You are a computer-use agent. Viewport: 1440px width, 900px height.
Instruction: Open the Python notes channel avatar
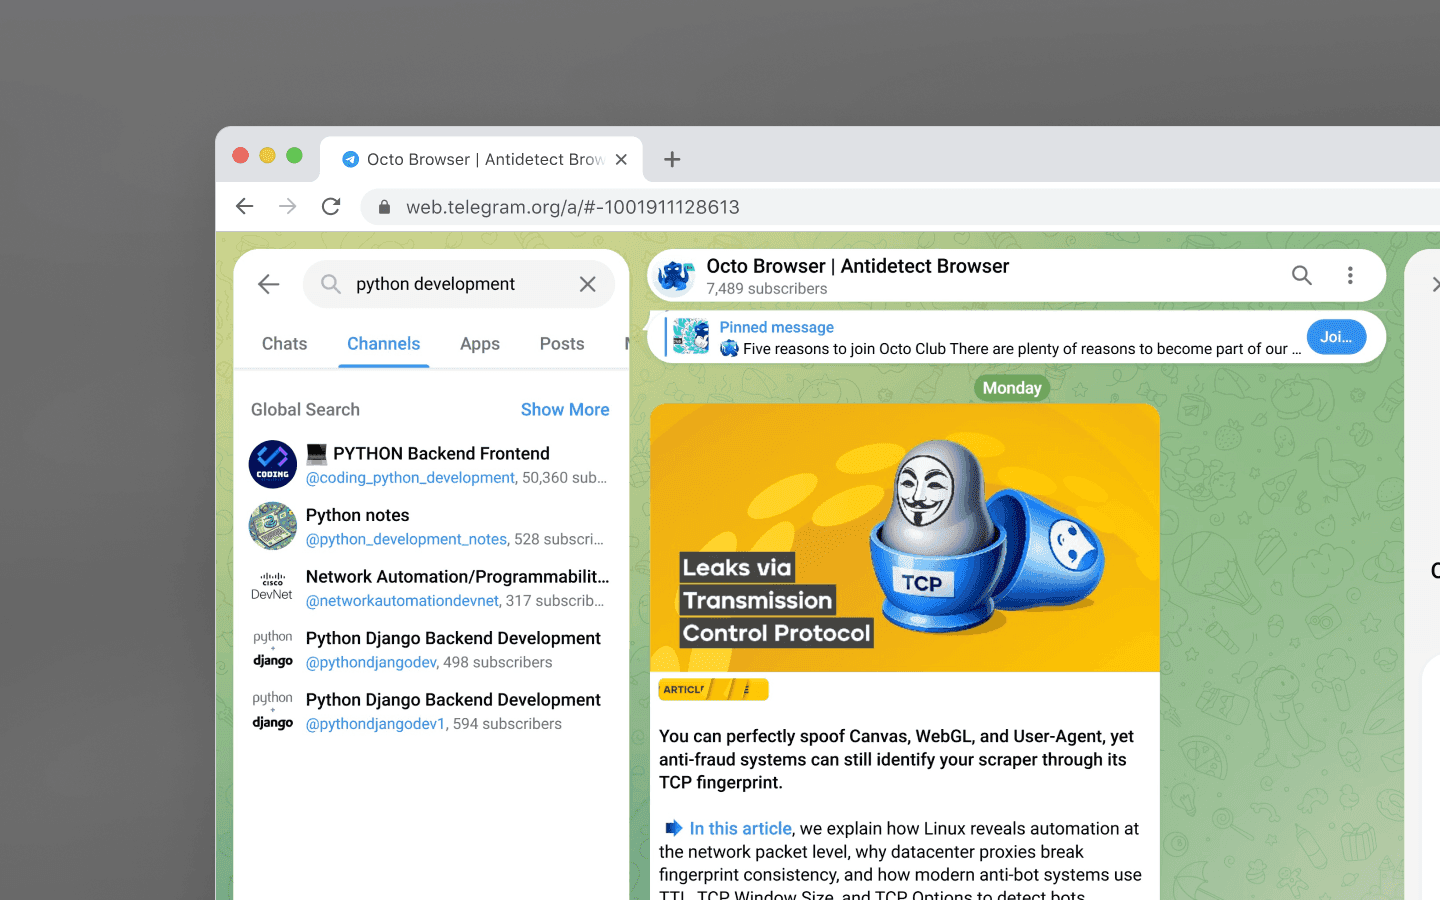click(x=273, y=526)
